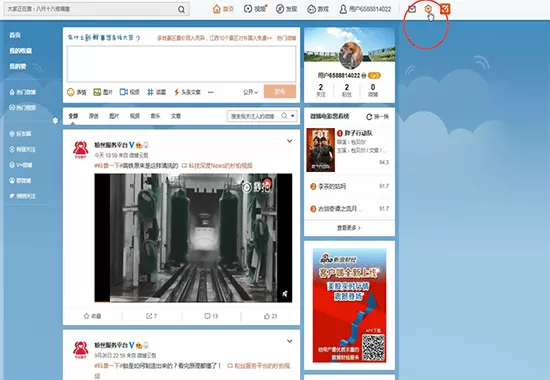This screenshot has height=380, width=550.
Task: Add picture with 图片 button
Action: (103, 92)
